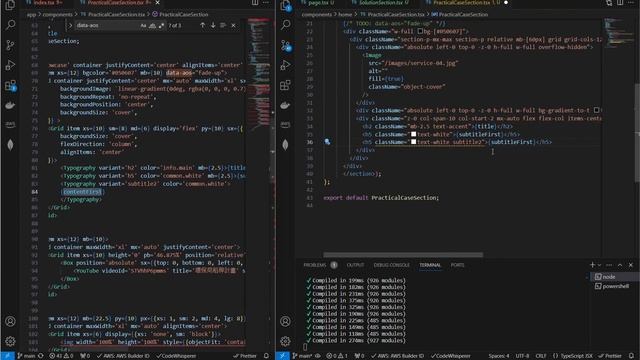
Task: Go to next match in find widget
Action: (213, 25)
